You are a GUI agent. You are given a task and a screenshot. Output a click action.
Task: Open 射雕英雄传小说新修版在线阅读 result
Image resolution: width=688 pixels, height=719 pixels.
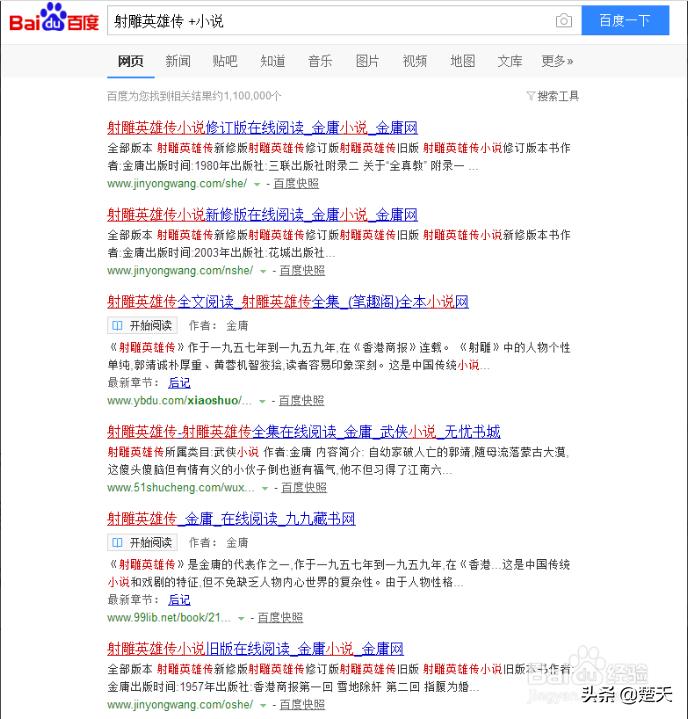[x=262, y=215]
